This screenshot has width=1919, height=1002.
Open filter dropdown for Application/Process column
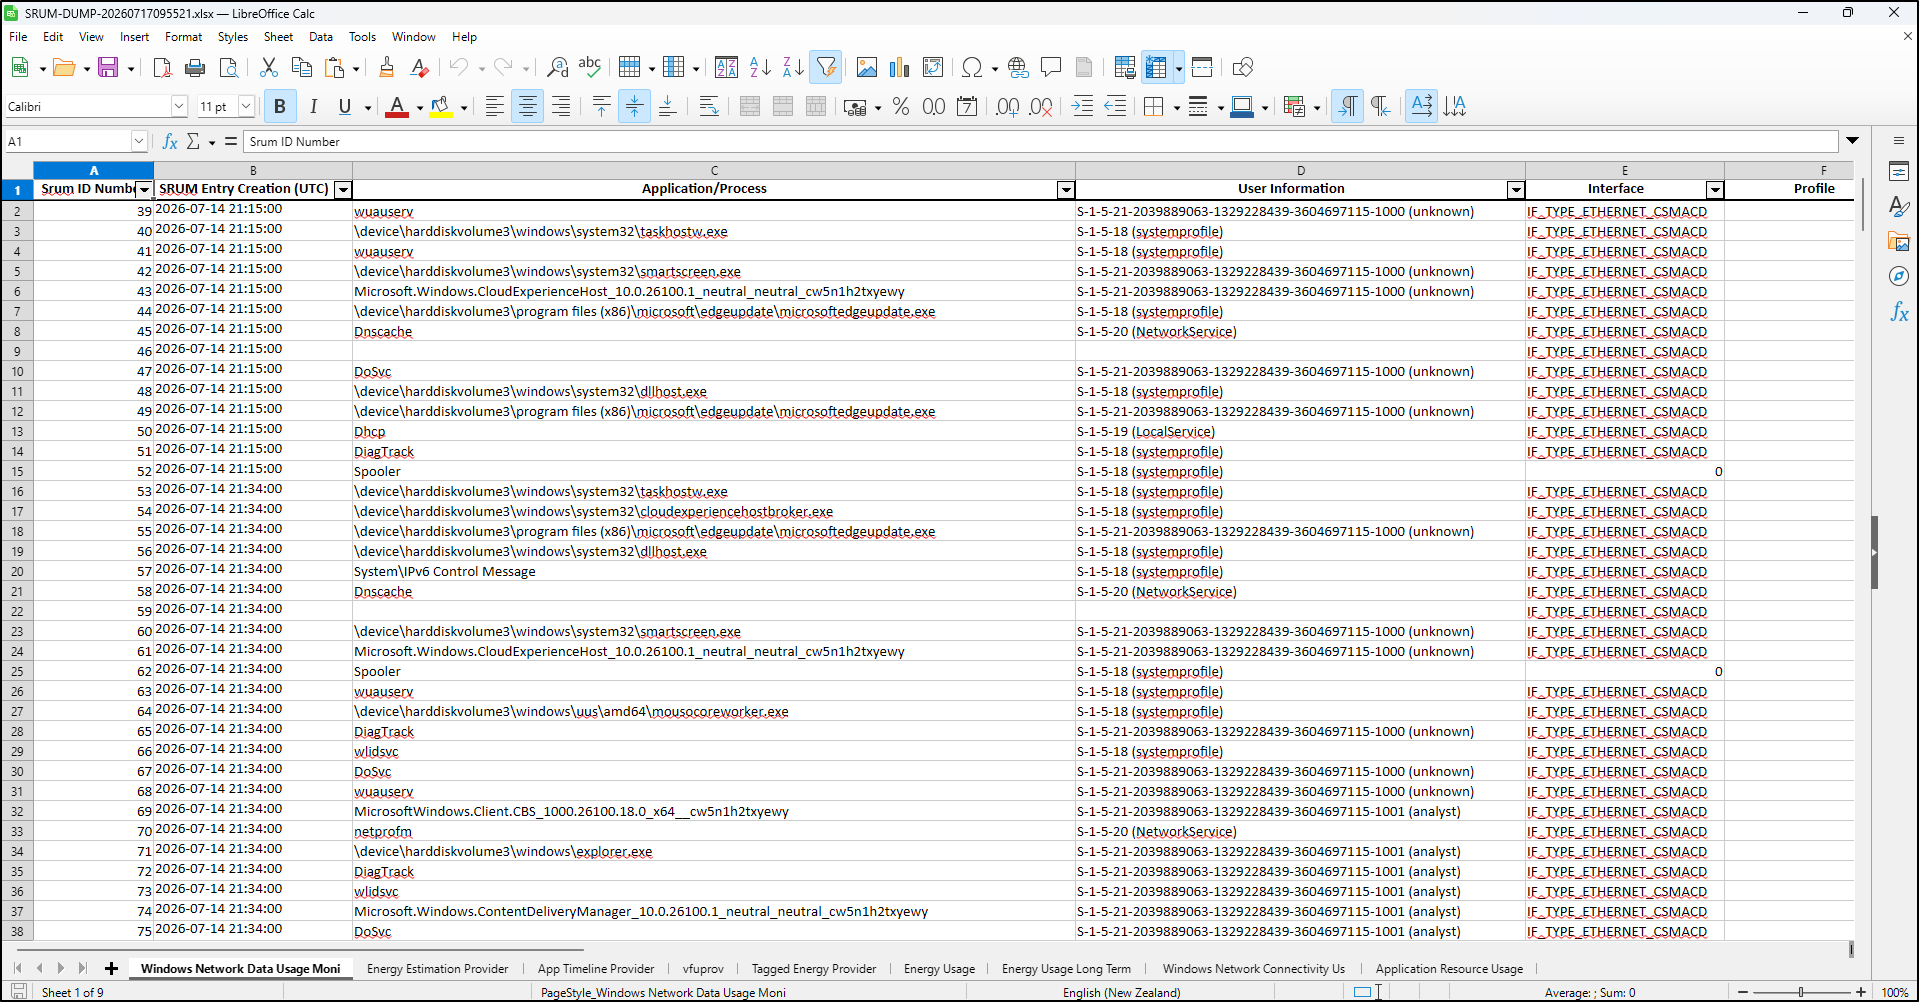1066,190
